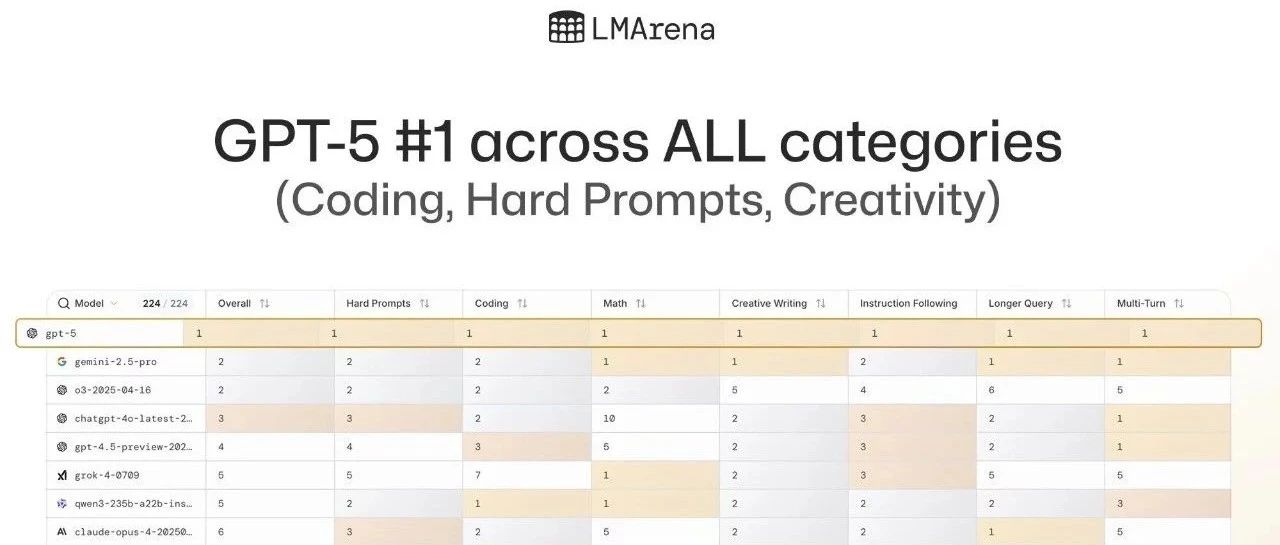Expand the Model filter dropdown chevron
1280x545 pixels.
click(x=114, y=303)
